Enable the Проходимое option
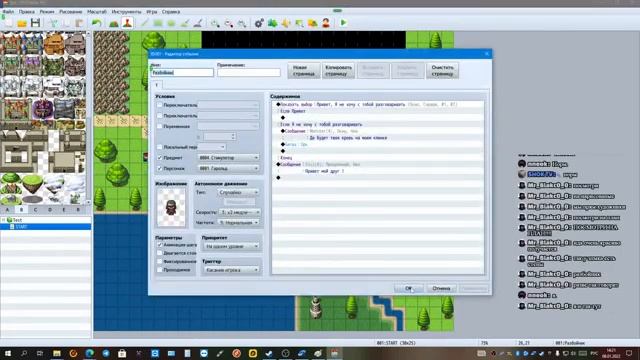Screen dimensions: 640x360 tap(160, 270)
